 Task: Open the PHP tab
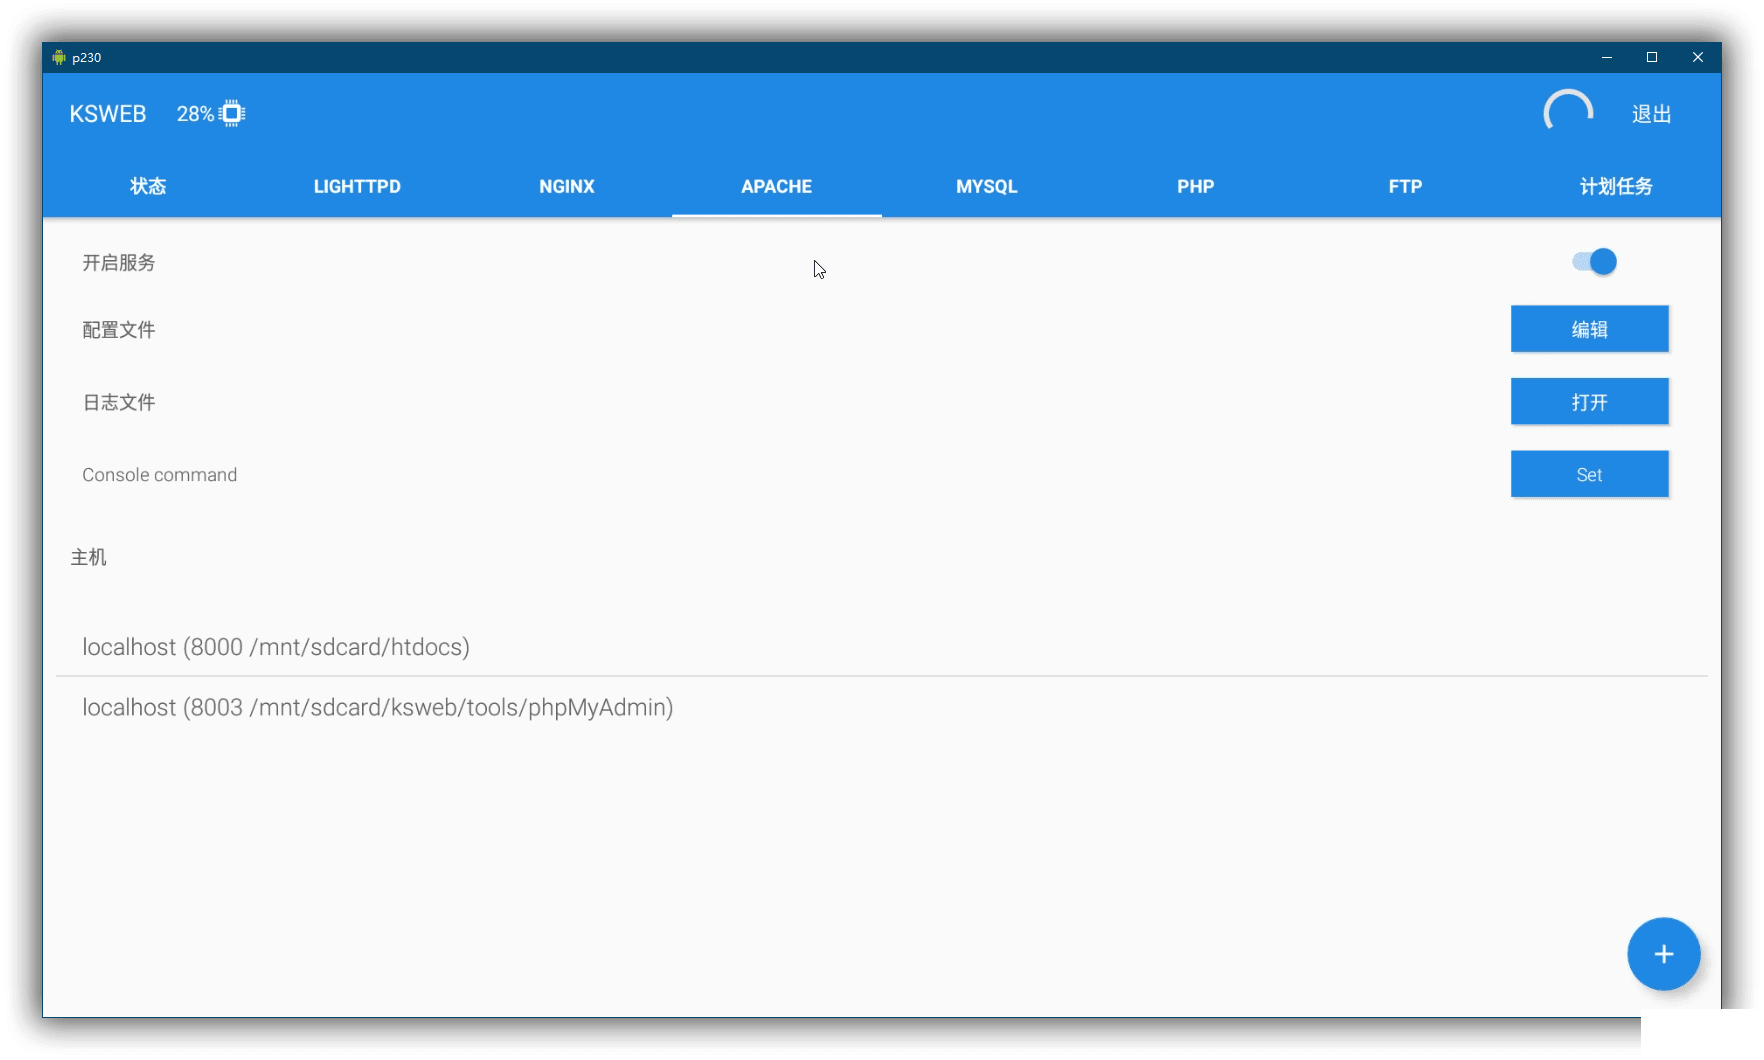tap(1196, 186)
